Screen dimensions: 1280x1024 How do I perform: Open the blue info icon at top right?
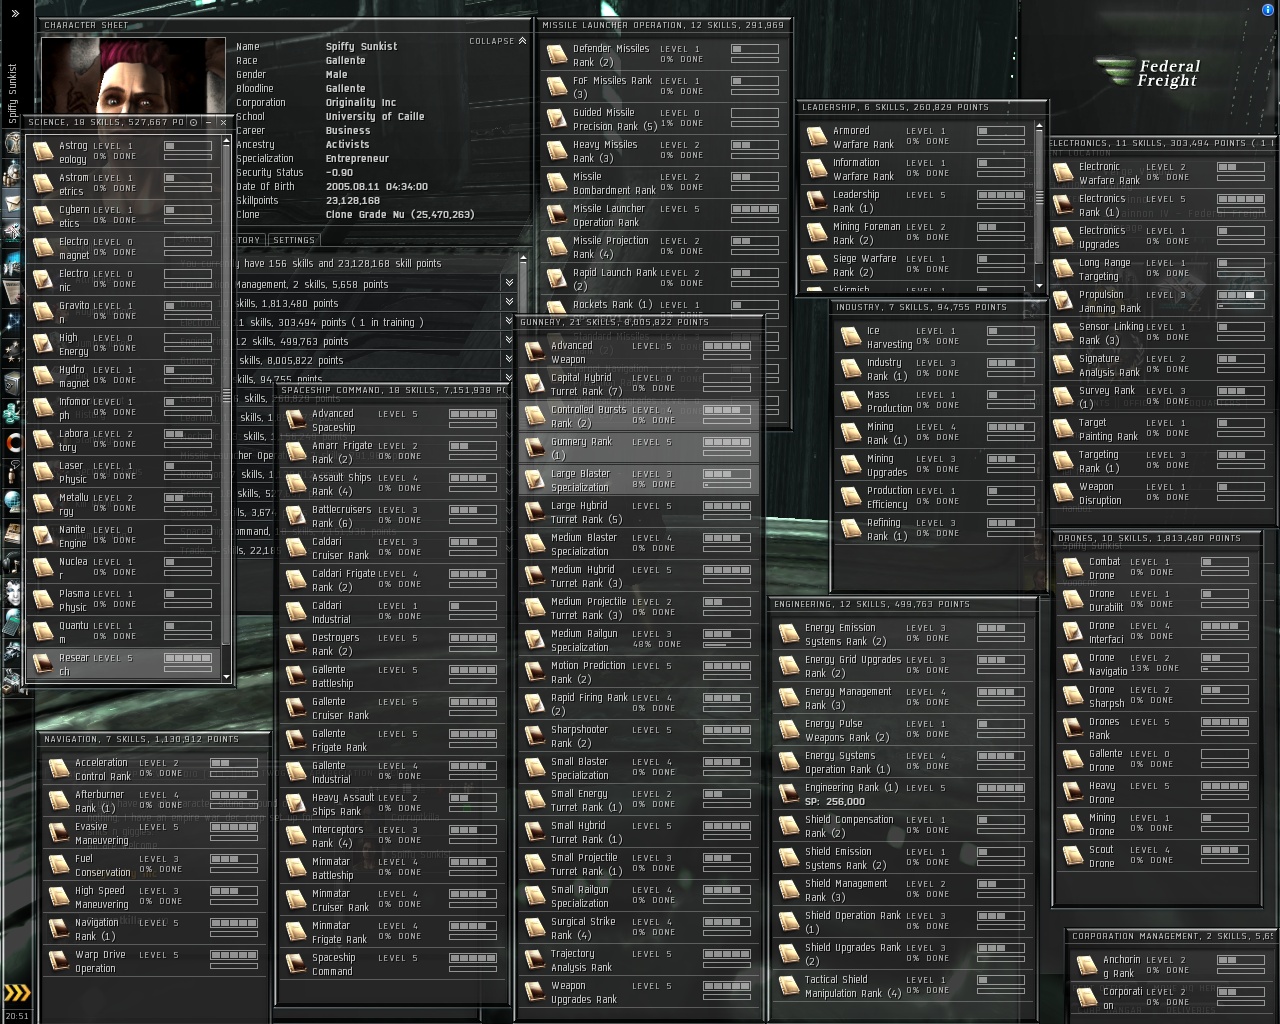[x=1268, y=9]
